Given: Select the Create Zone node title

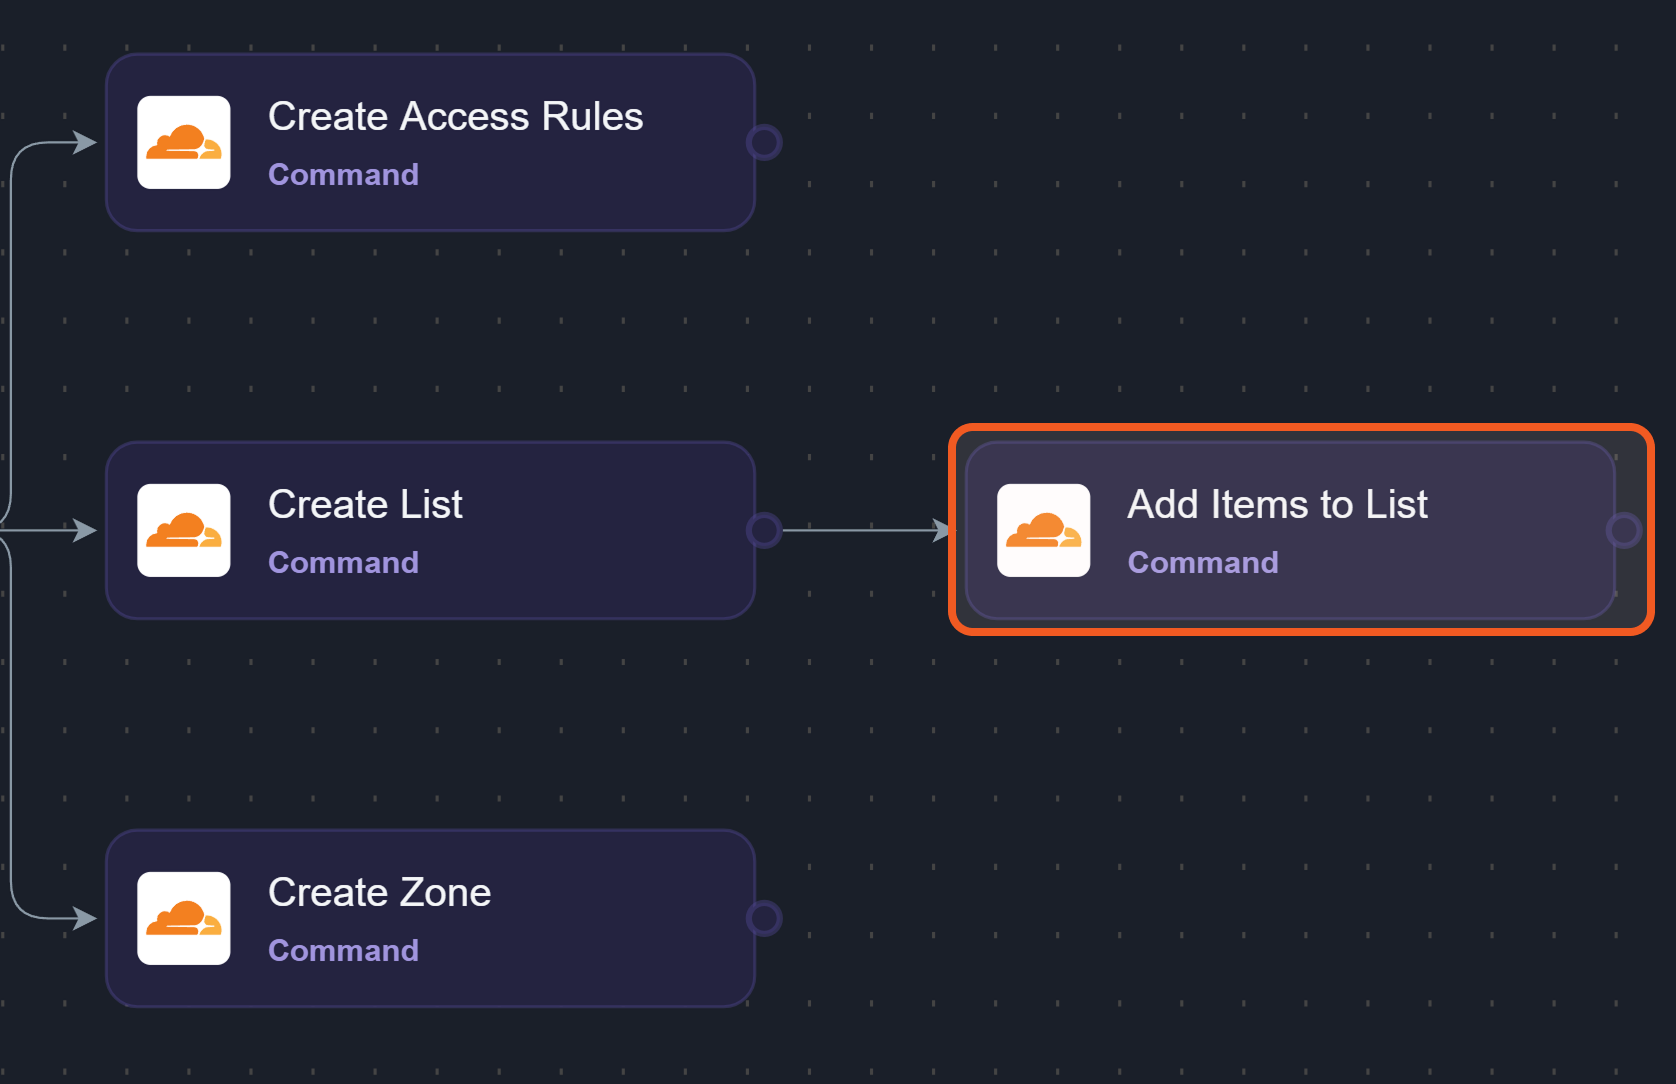Looking at the screenshot, I should coord(379,892).
